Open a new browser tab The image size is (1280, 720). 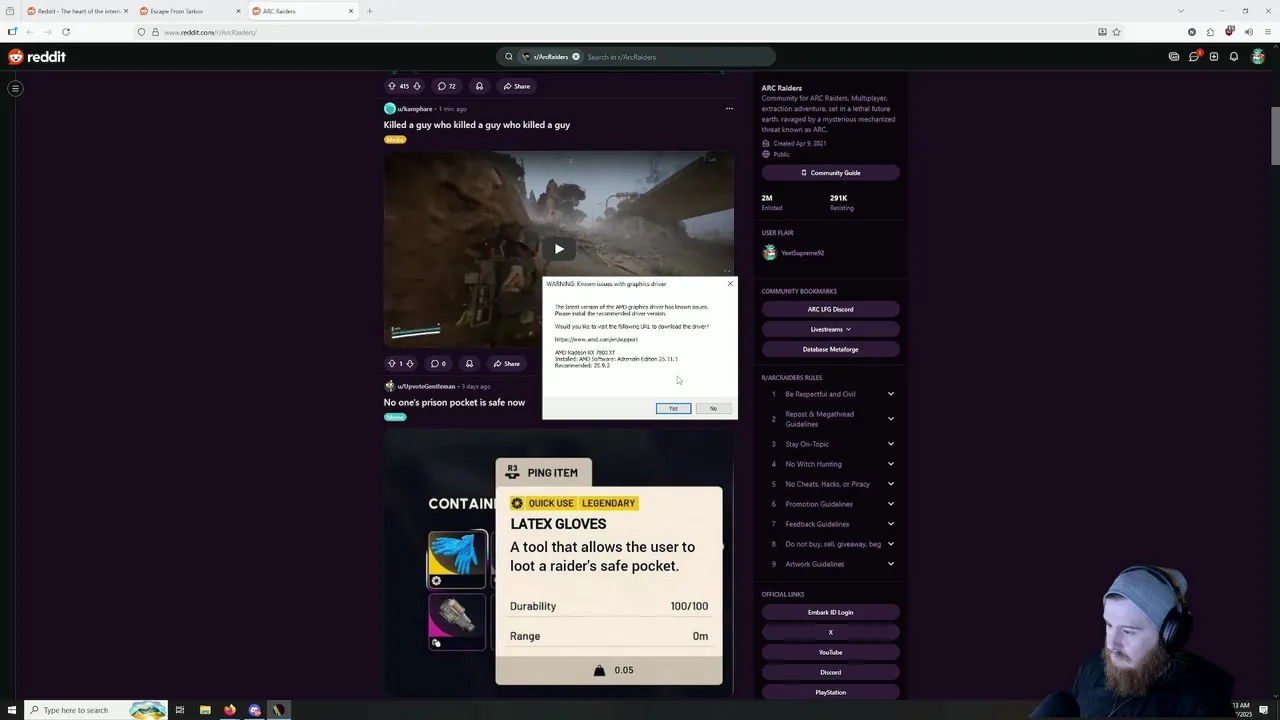(x=369, y=11)
